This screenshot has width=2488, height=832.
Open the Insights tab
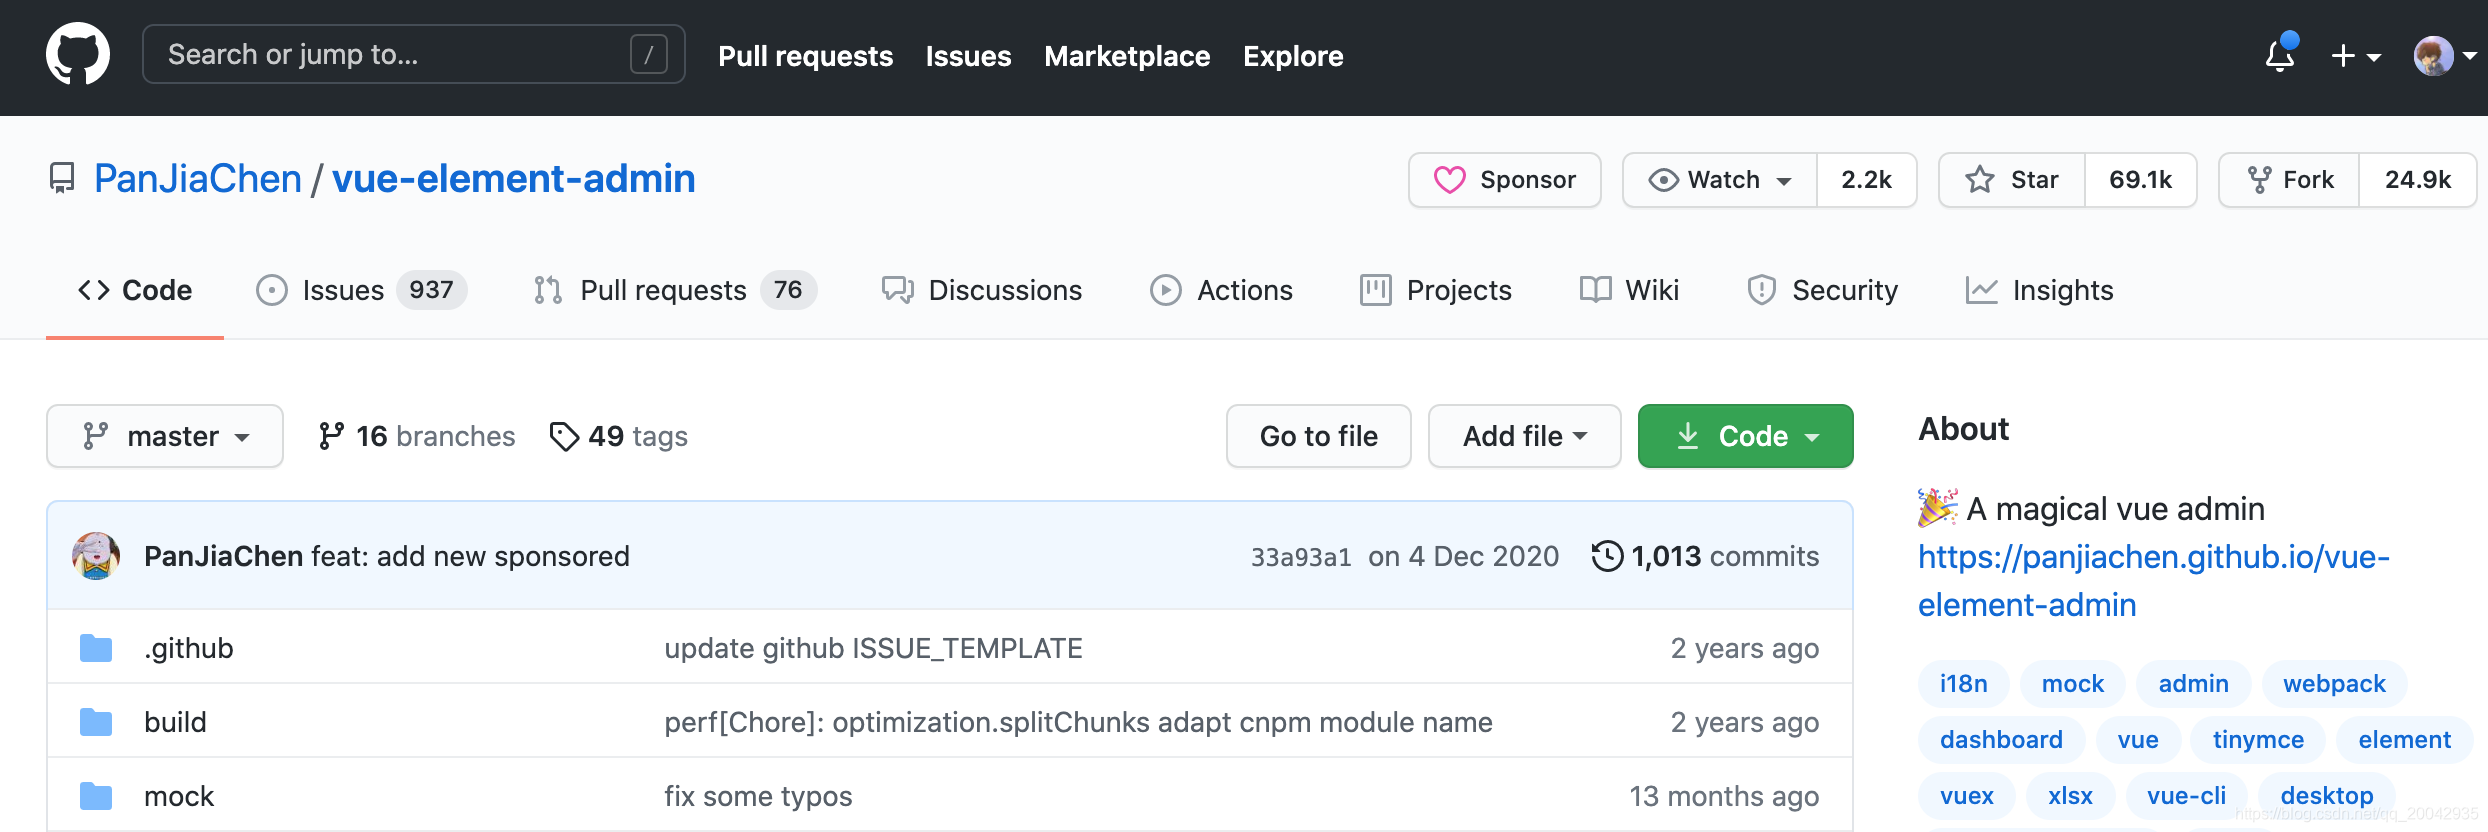click(2040, 290)
